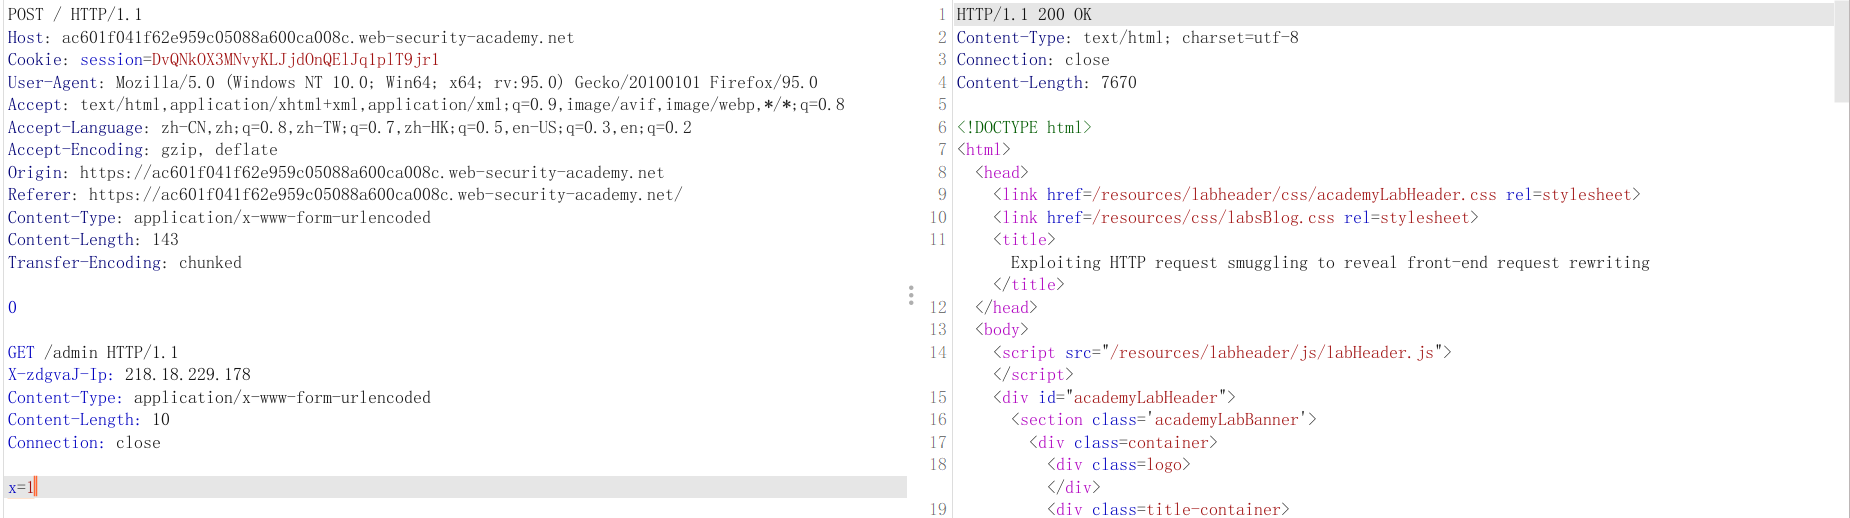
Task: Click the X-zdgvaJ-Ip header line
Action: [x=129, y=375]
